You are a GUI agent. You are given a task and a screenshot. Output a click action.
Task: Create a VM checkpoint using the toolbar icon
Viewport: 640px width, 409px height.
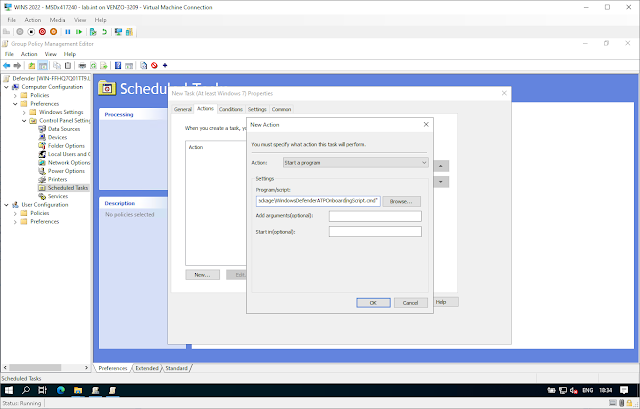pos(93,32)
